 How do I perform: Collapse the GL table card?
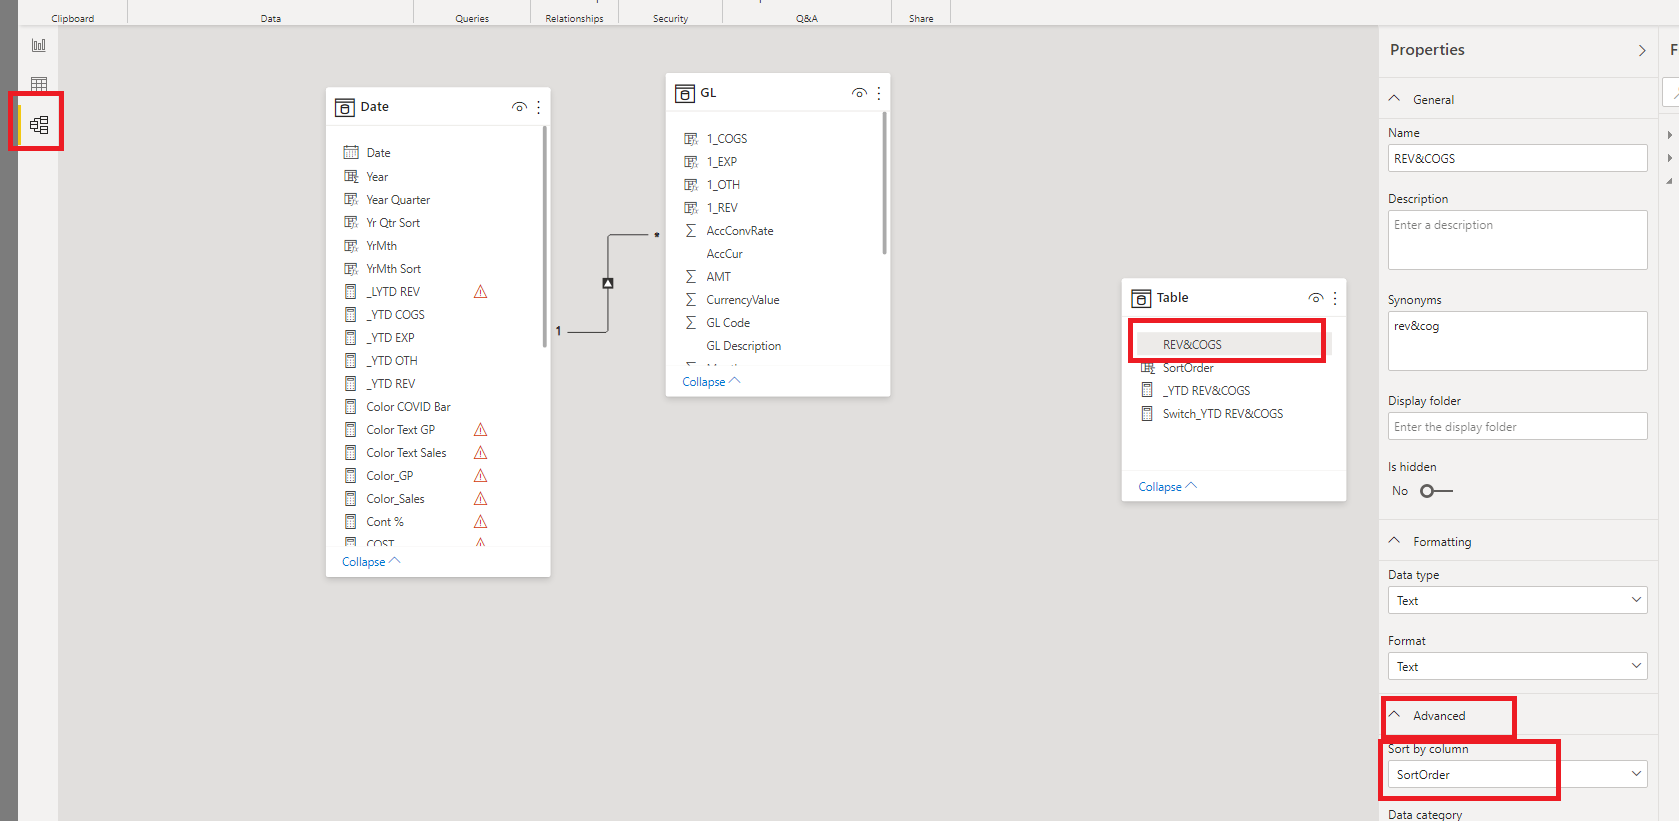[x=711, y=382]
